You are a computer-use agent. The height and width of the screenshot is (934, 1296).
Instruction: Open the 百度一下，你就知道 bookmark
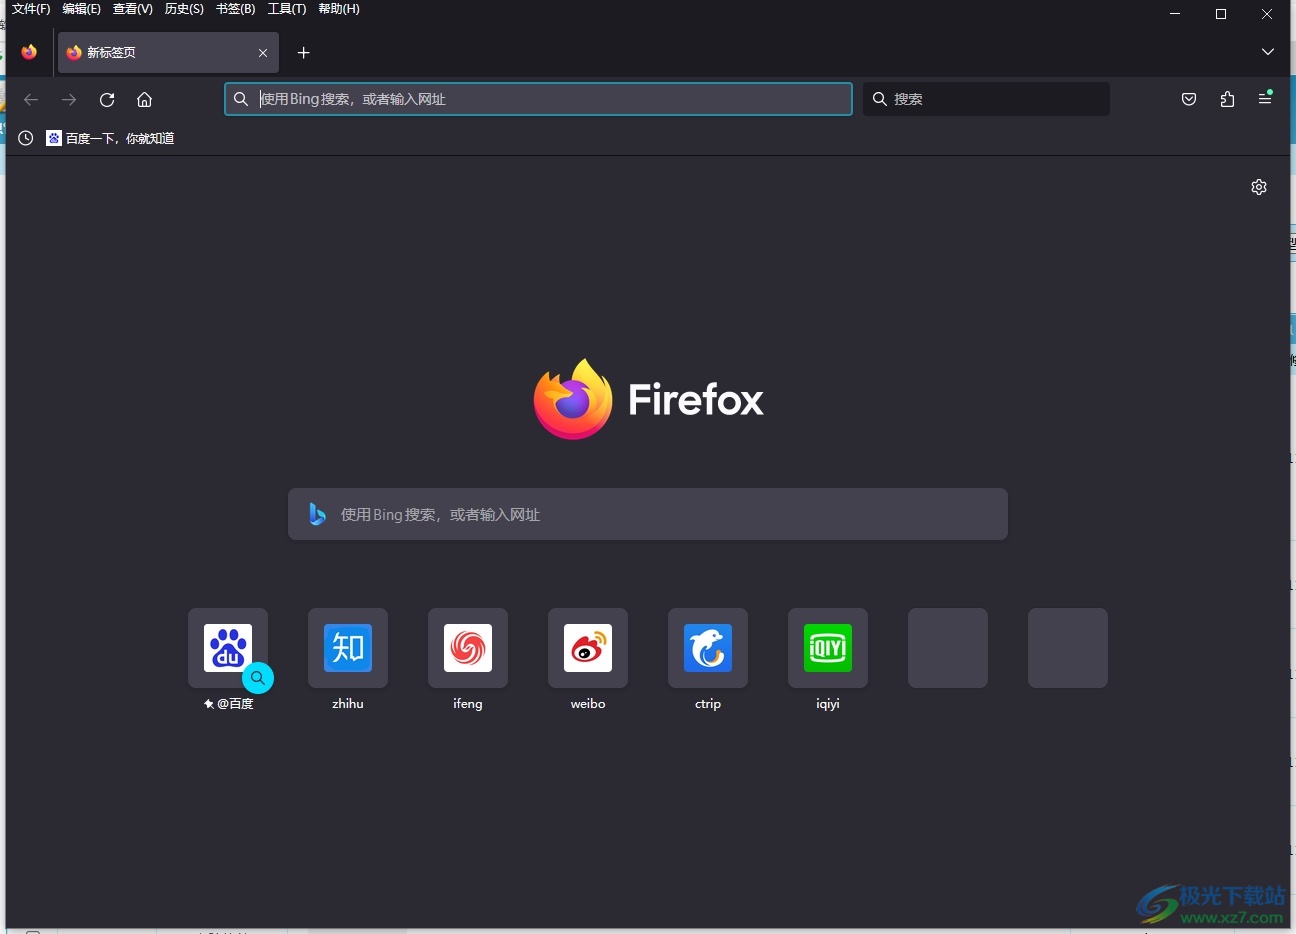pos(111,138)
